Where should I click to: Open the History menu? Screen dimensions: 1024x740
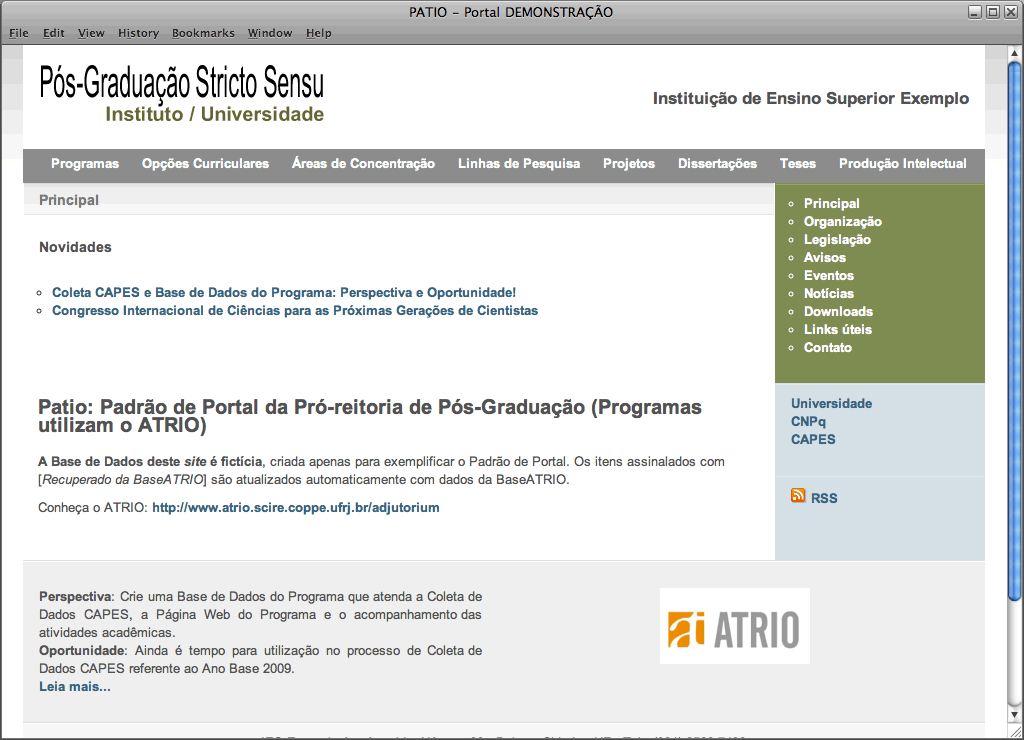(x=138, y=33)
